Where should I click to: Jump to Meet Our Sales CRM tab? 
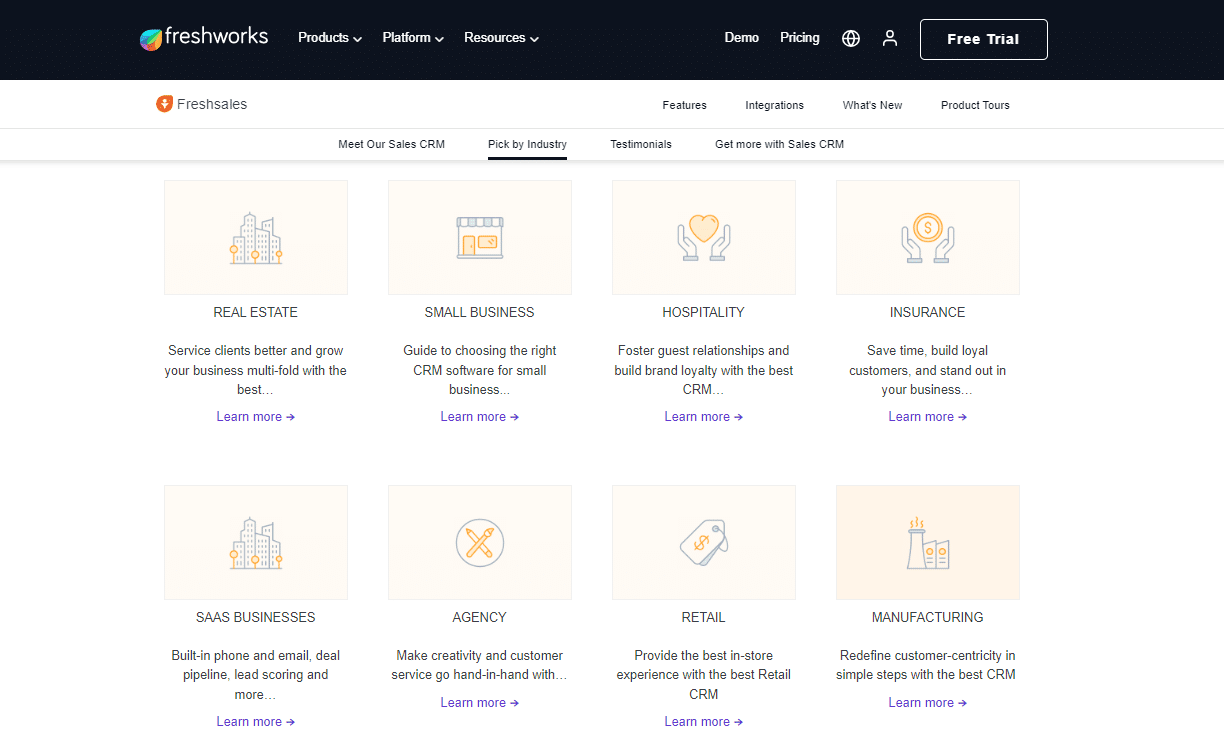[x=392, y=144]
